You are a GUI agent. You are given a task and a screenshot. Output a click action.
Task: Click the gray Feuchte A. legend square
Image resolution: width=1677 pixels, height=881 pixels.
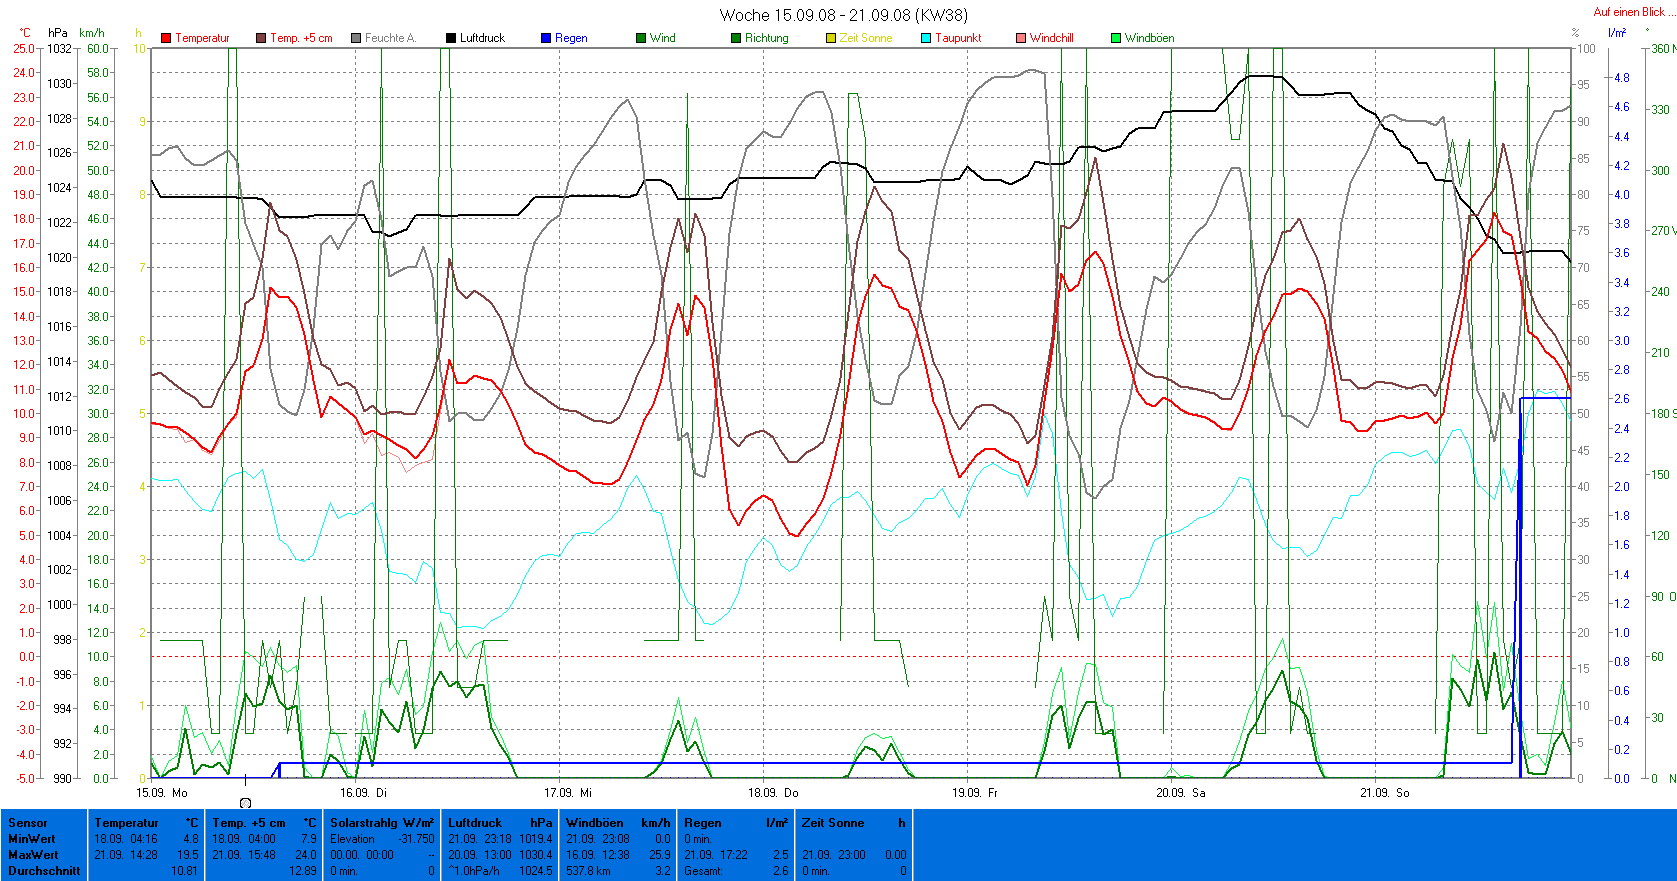[x=356, y=38]
